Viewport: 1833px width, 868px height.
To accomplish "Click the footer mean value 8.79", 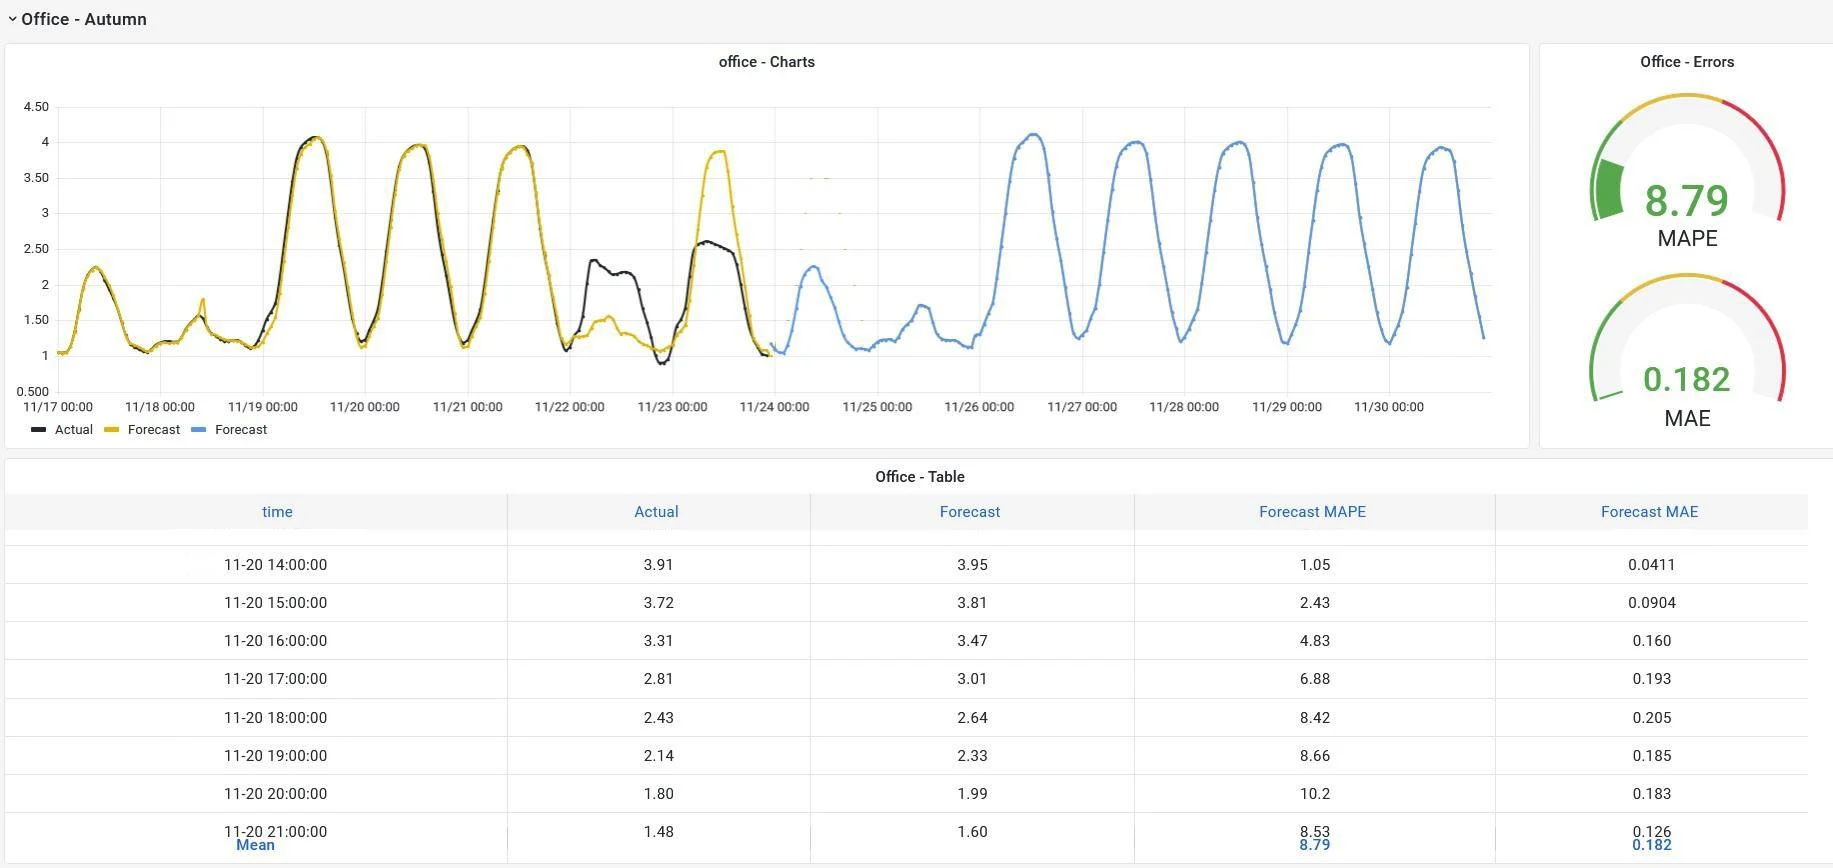I will coord(1314,846).
